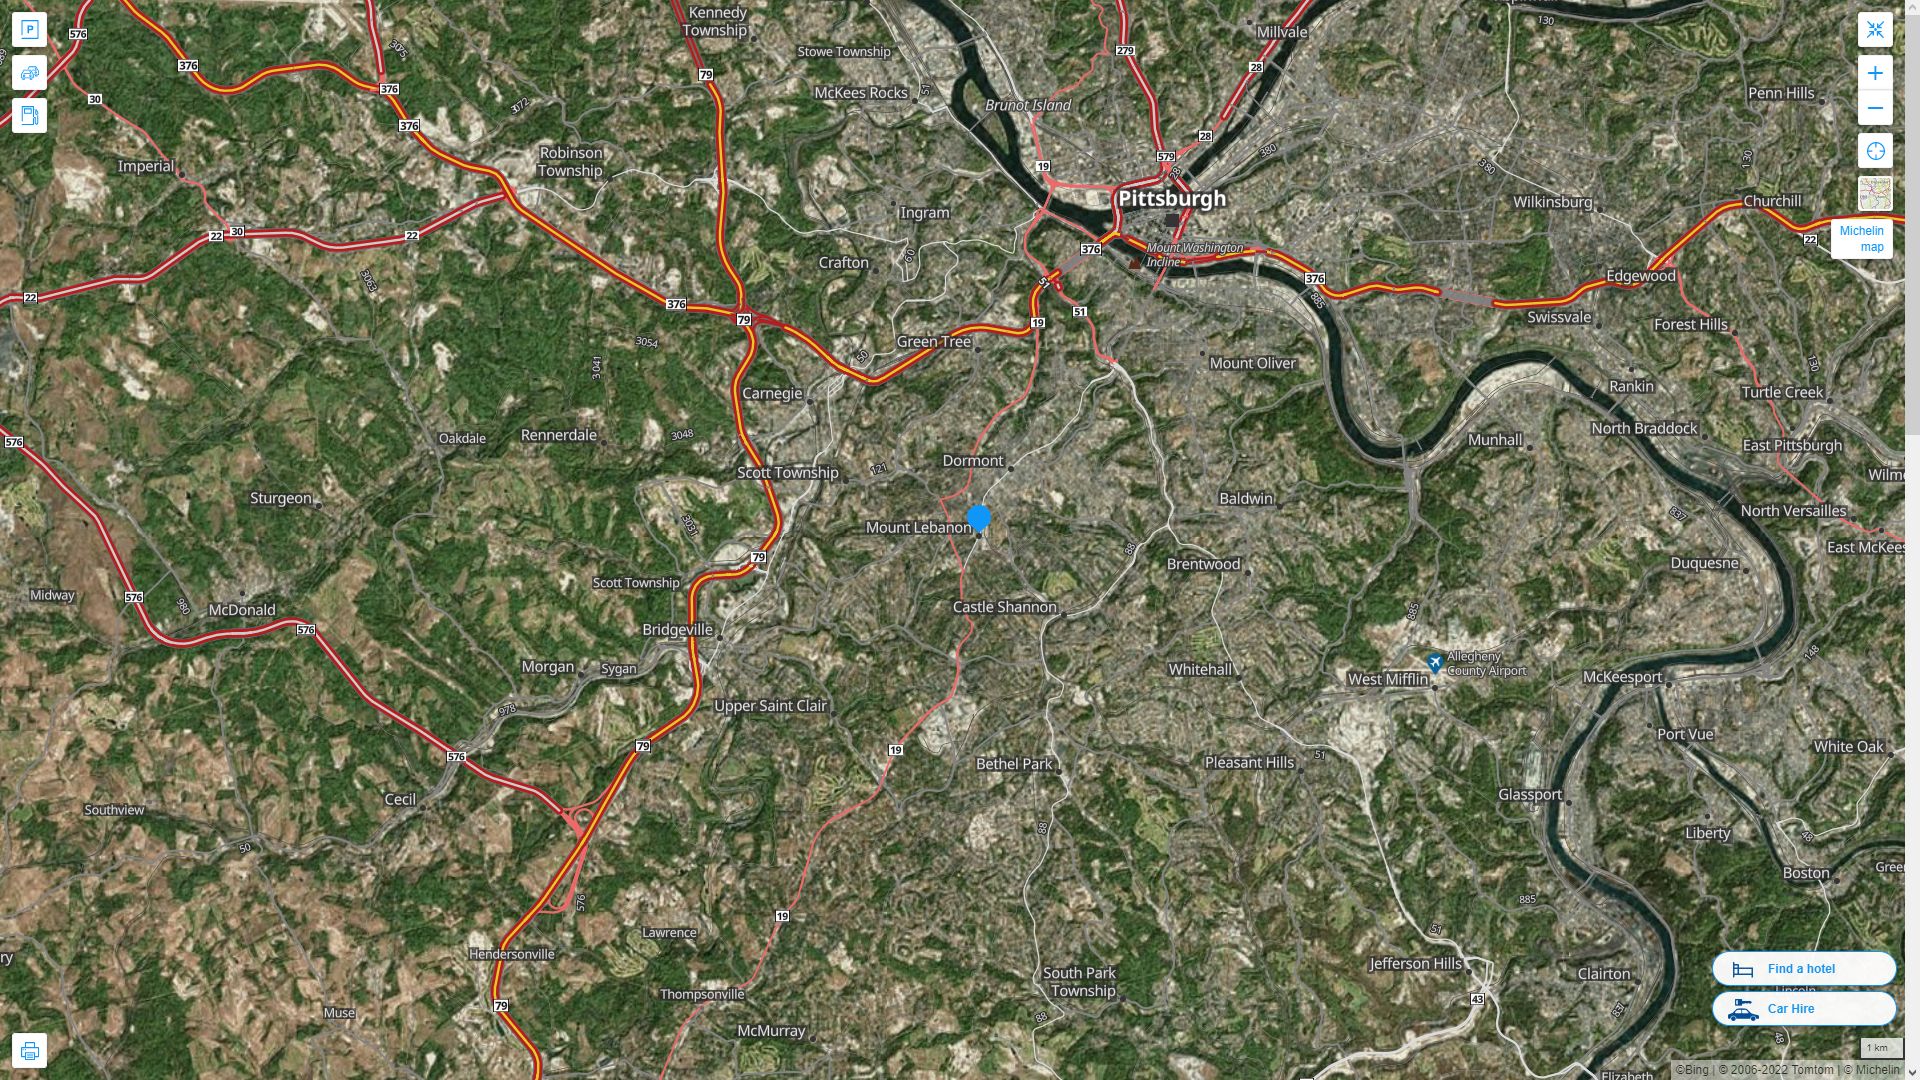This screenshot has height=1080, width=1920.
Task: Click the Allegheny County Airport icon
Action: (x=1435, y=663)
